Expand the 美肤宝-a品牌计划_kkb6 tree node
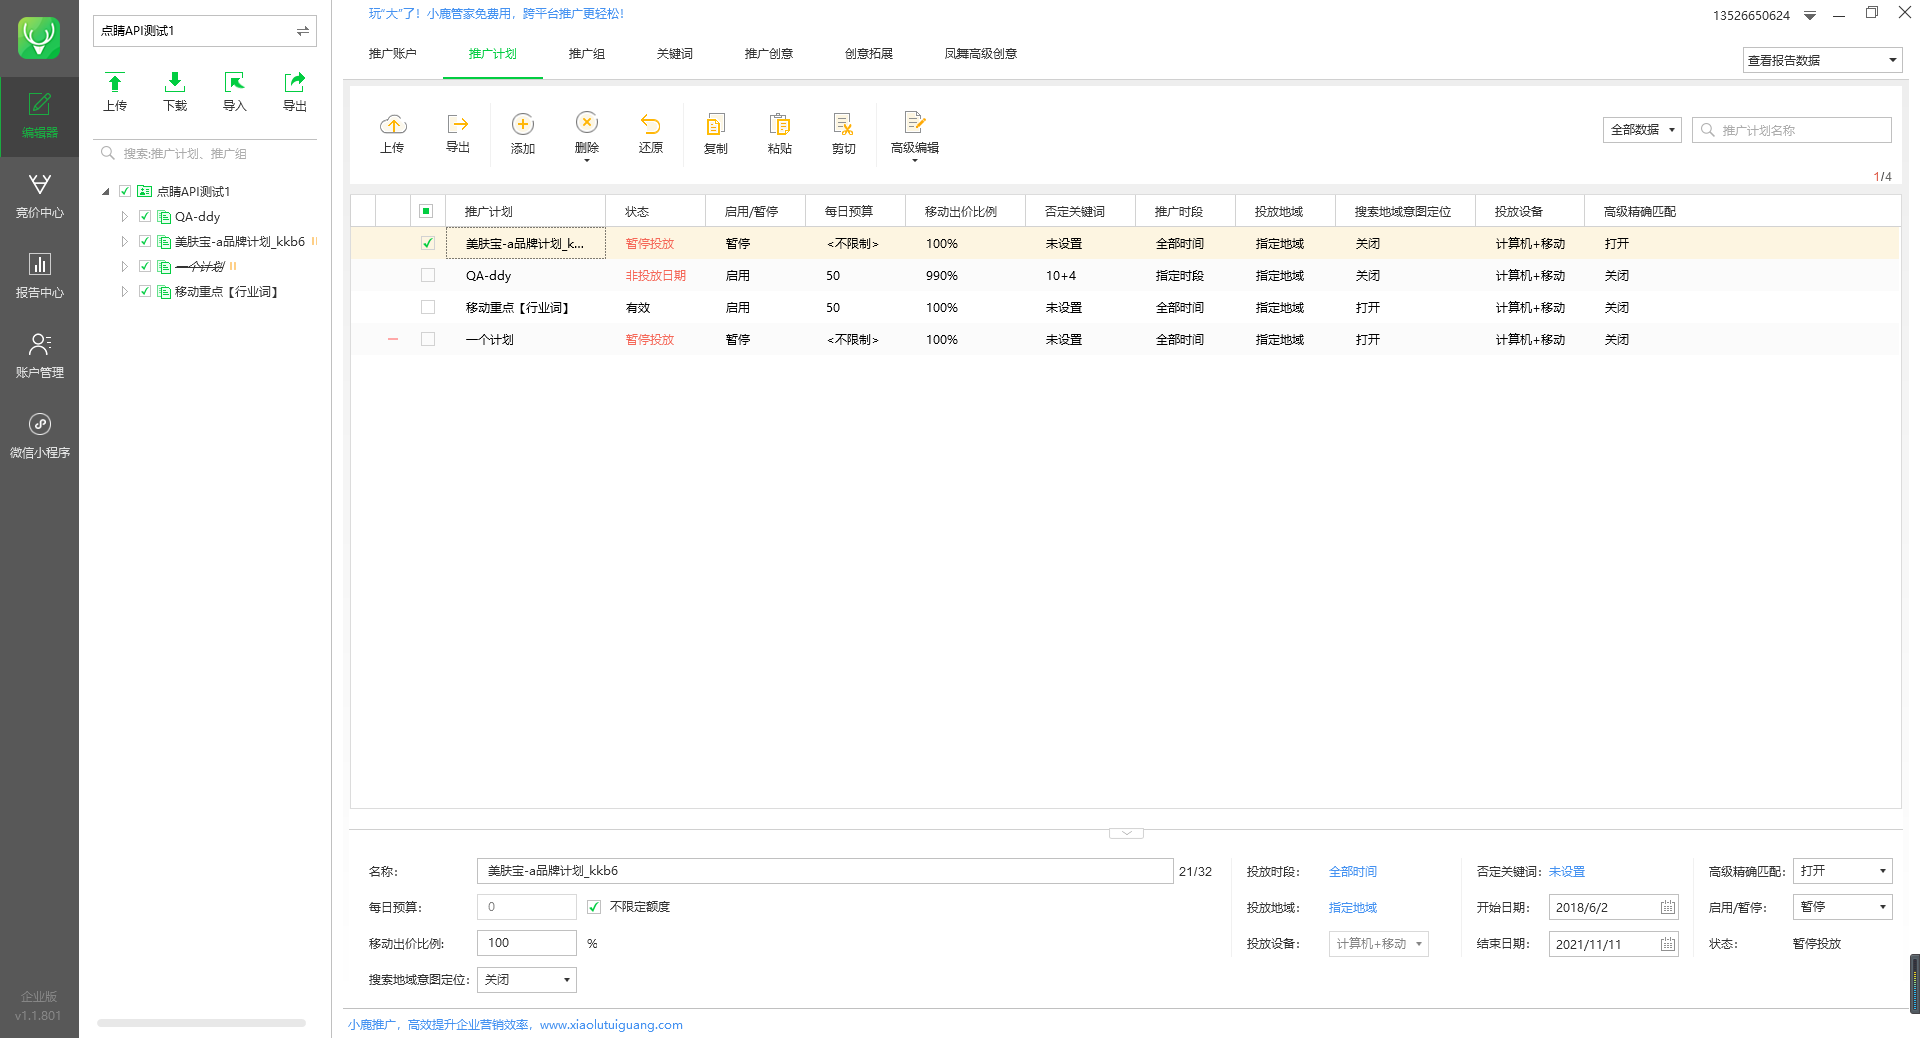This screenshot has width=1920, height=1038. [124, 241]
